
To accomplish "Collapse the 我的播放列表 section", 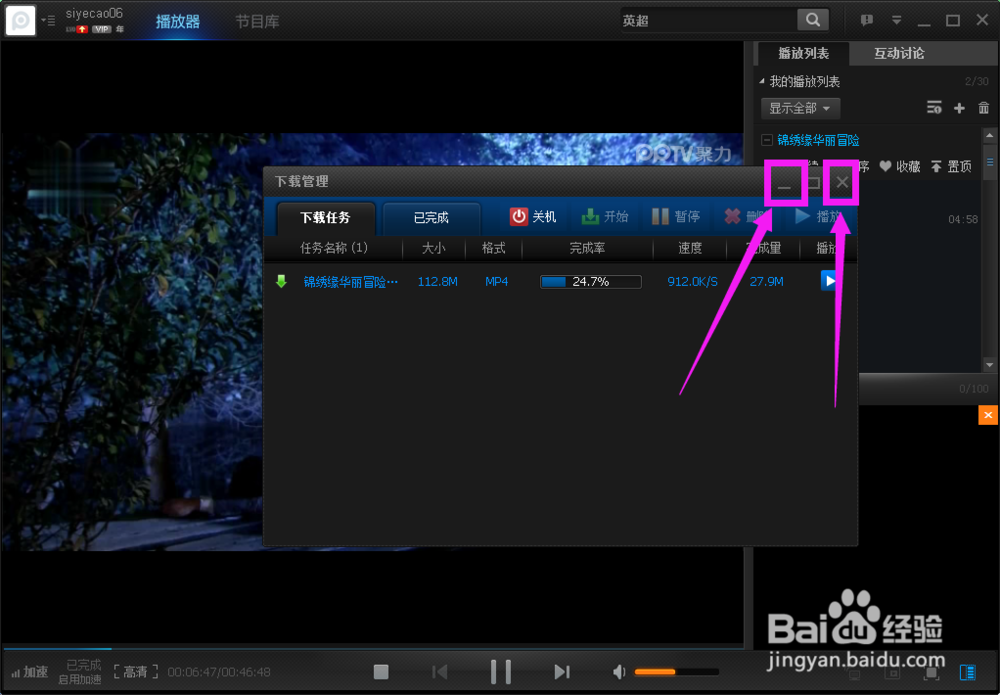I will [763, 81].
